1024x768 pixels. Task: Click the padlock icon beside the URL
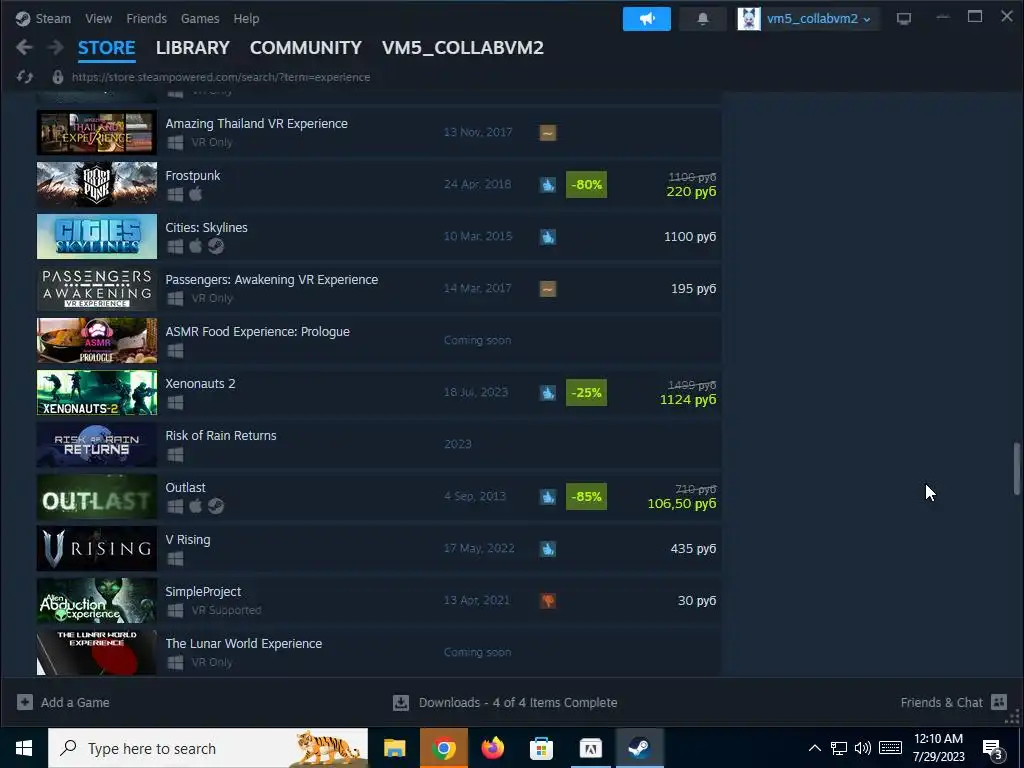(x=57, y=77)
